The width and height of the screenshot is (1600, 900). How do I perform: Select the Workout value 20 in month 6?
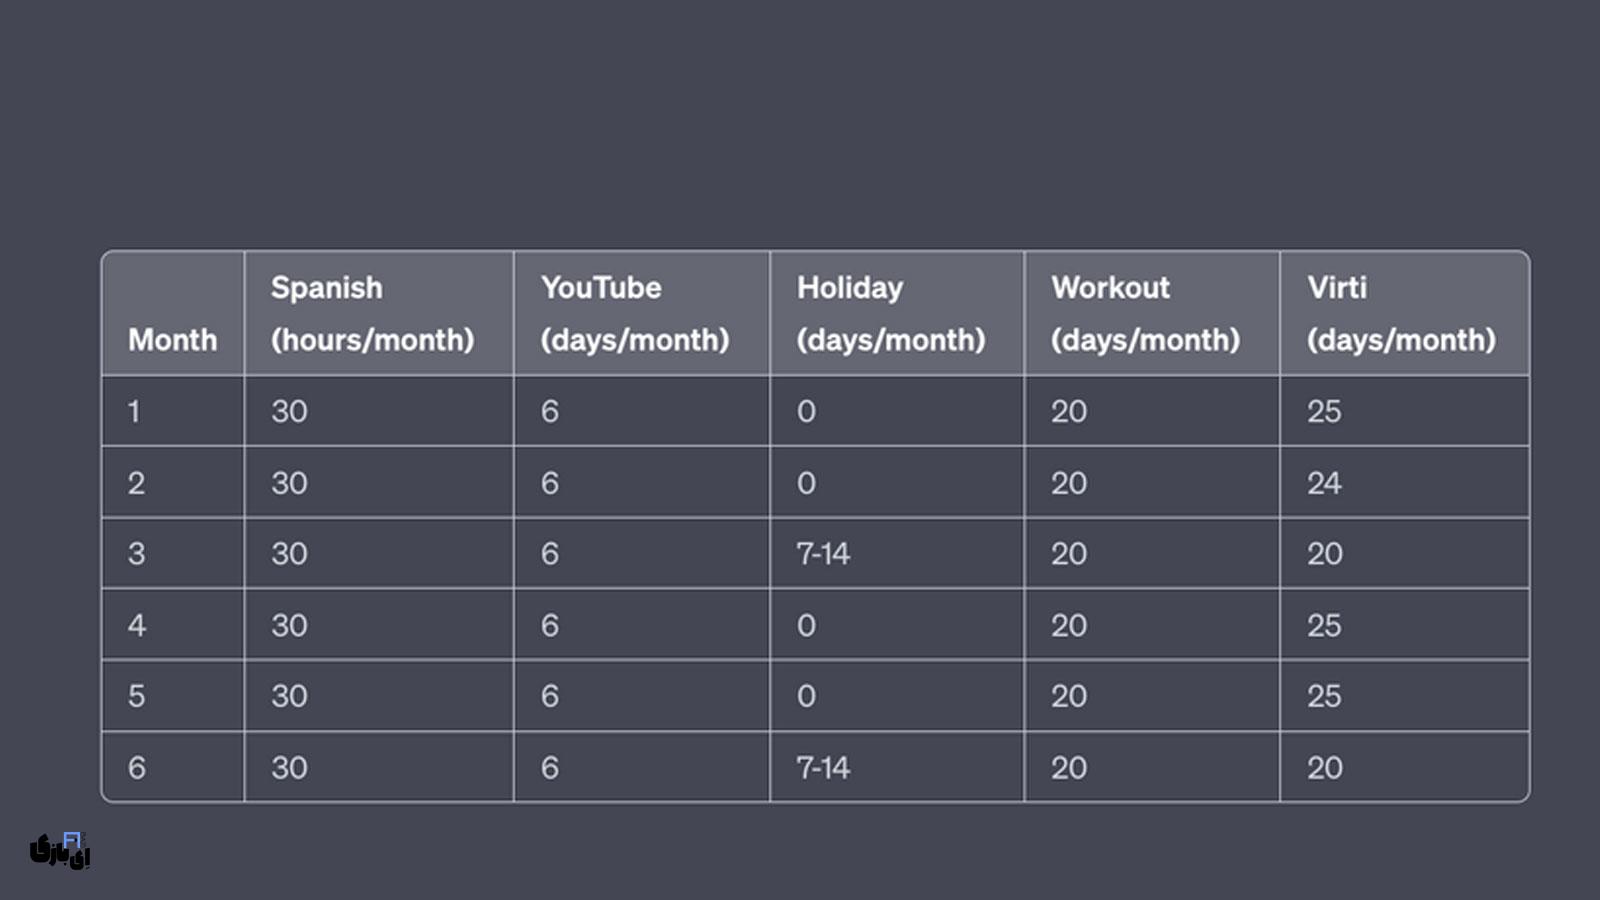click(1069, 768)
